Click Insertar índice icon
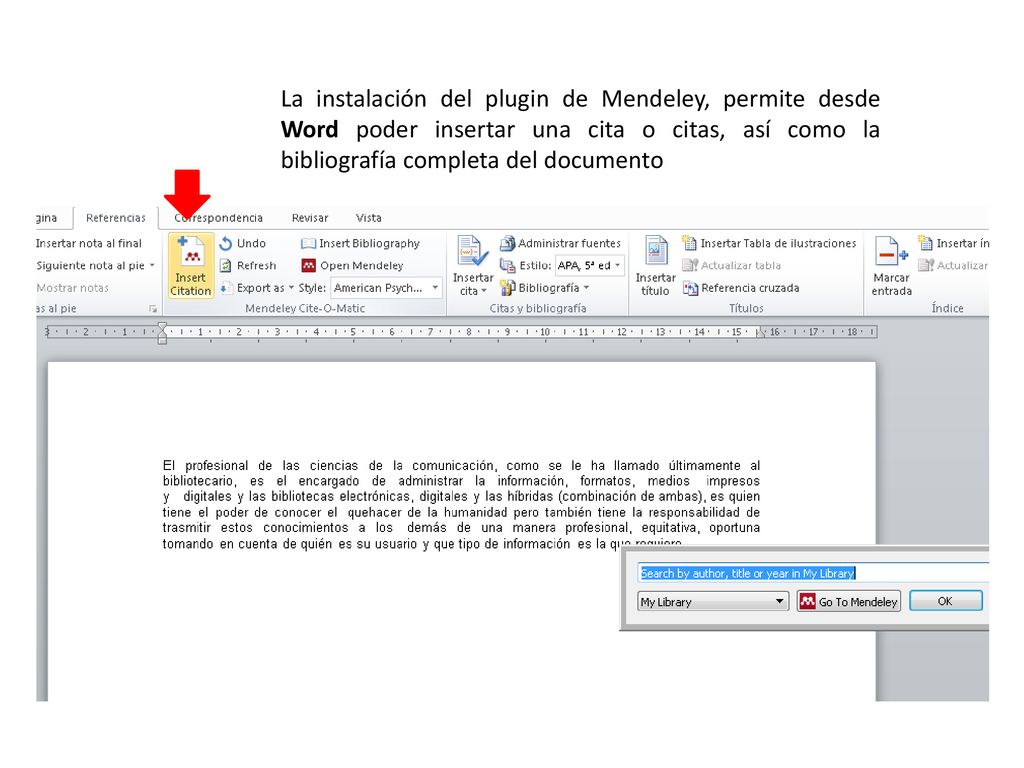This screenshot has height=768, width=1024. (x=925, y=243)
